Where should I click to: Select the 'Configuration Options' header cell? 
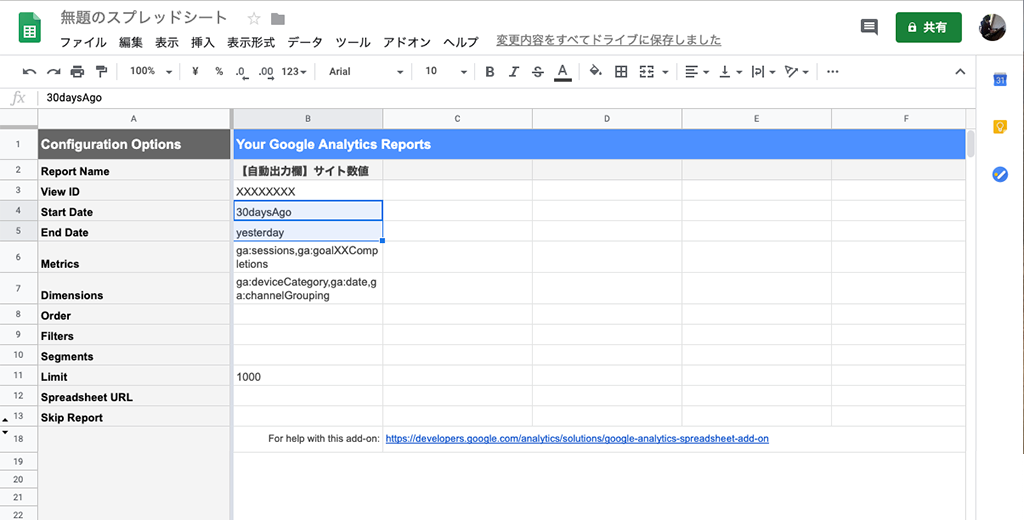click(134, 144)
